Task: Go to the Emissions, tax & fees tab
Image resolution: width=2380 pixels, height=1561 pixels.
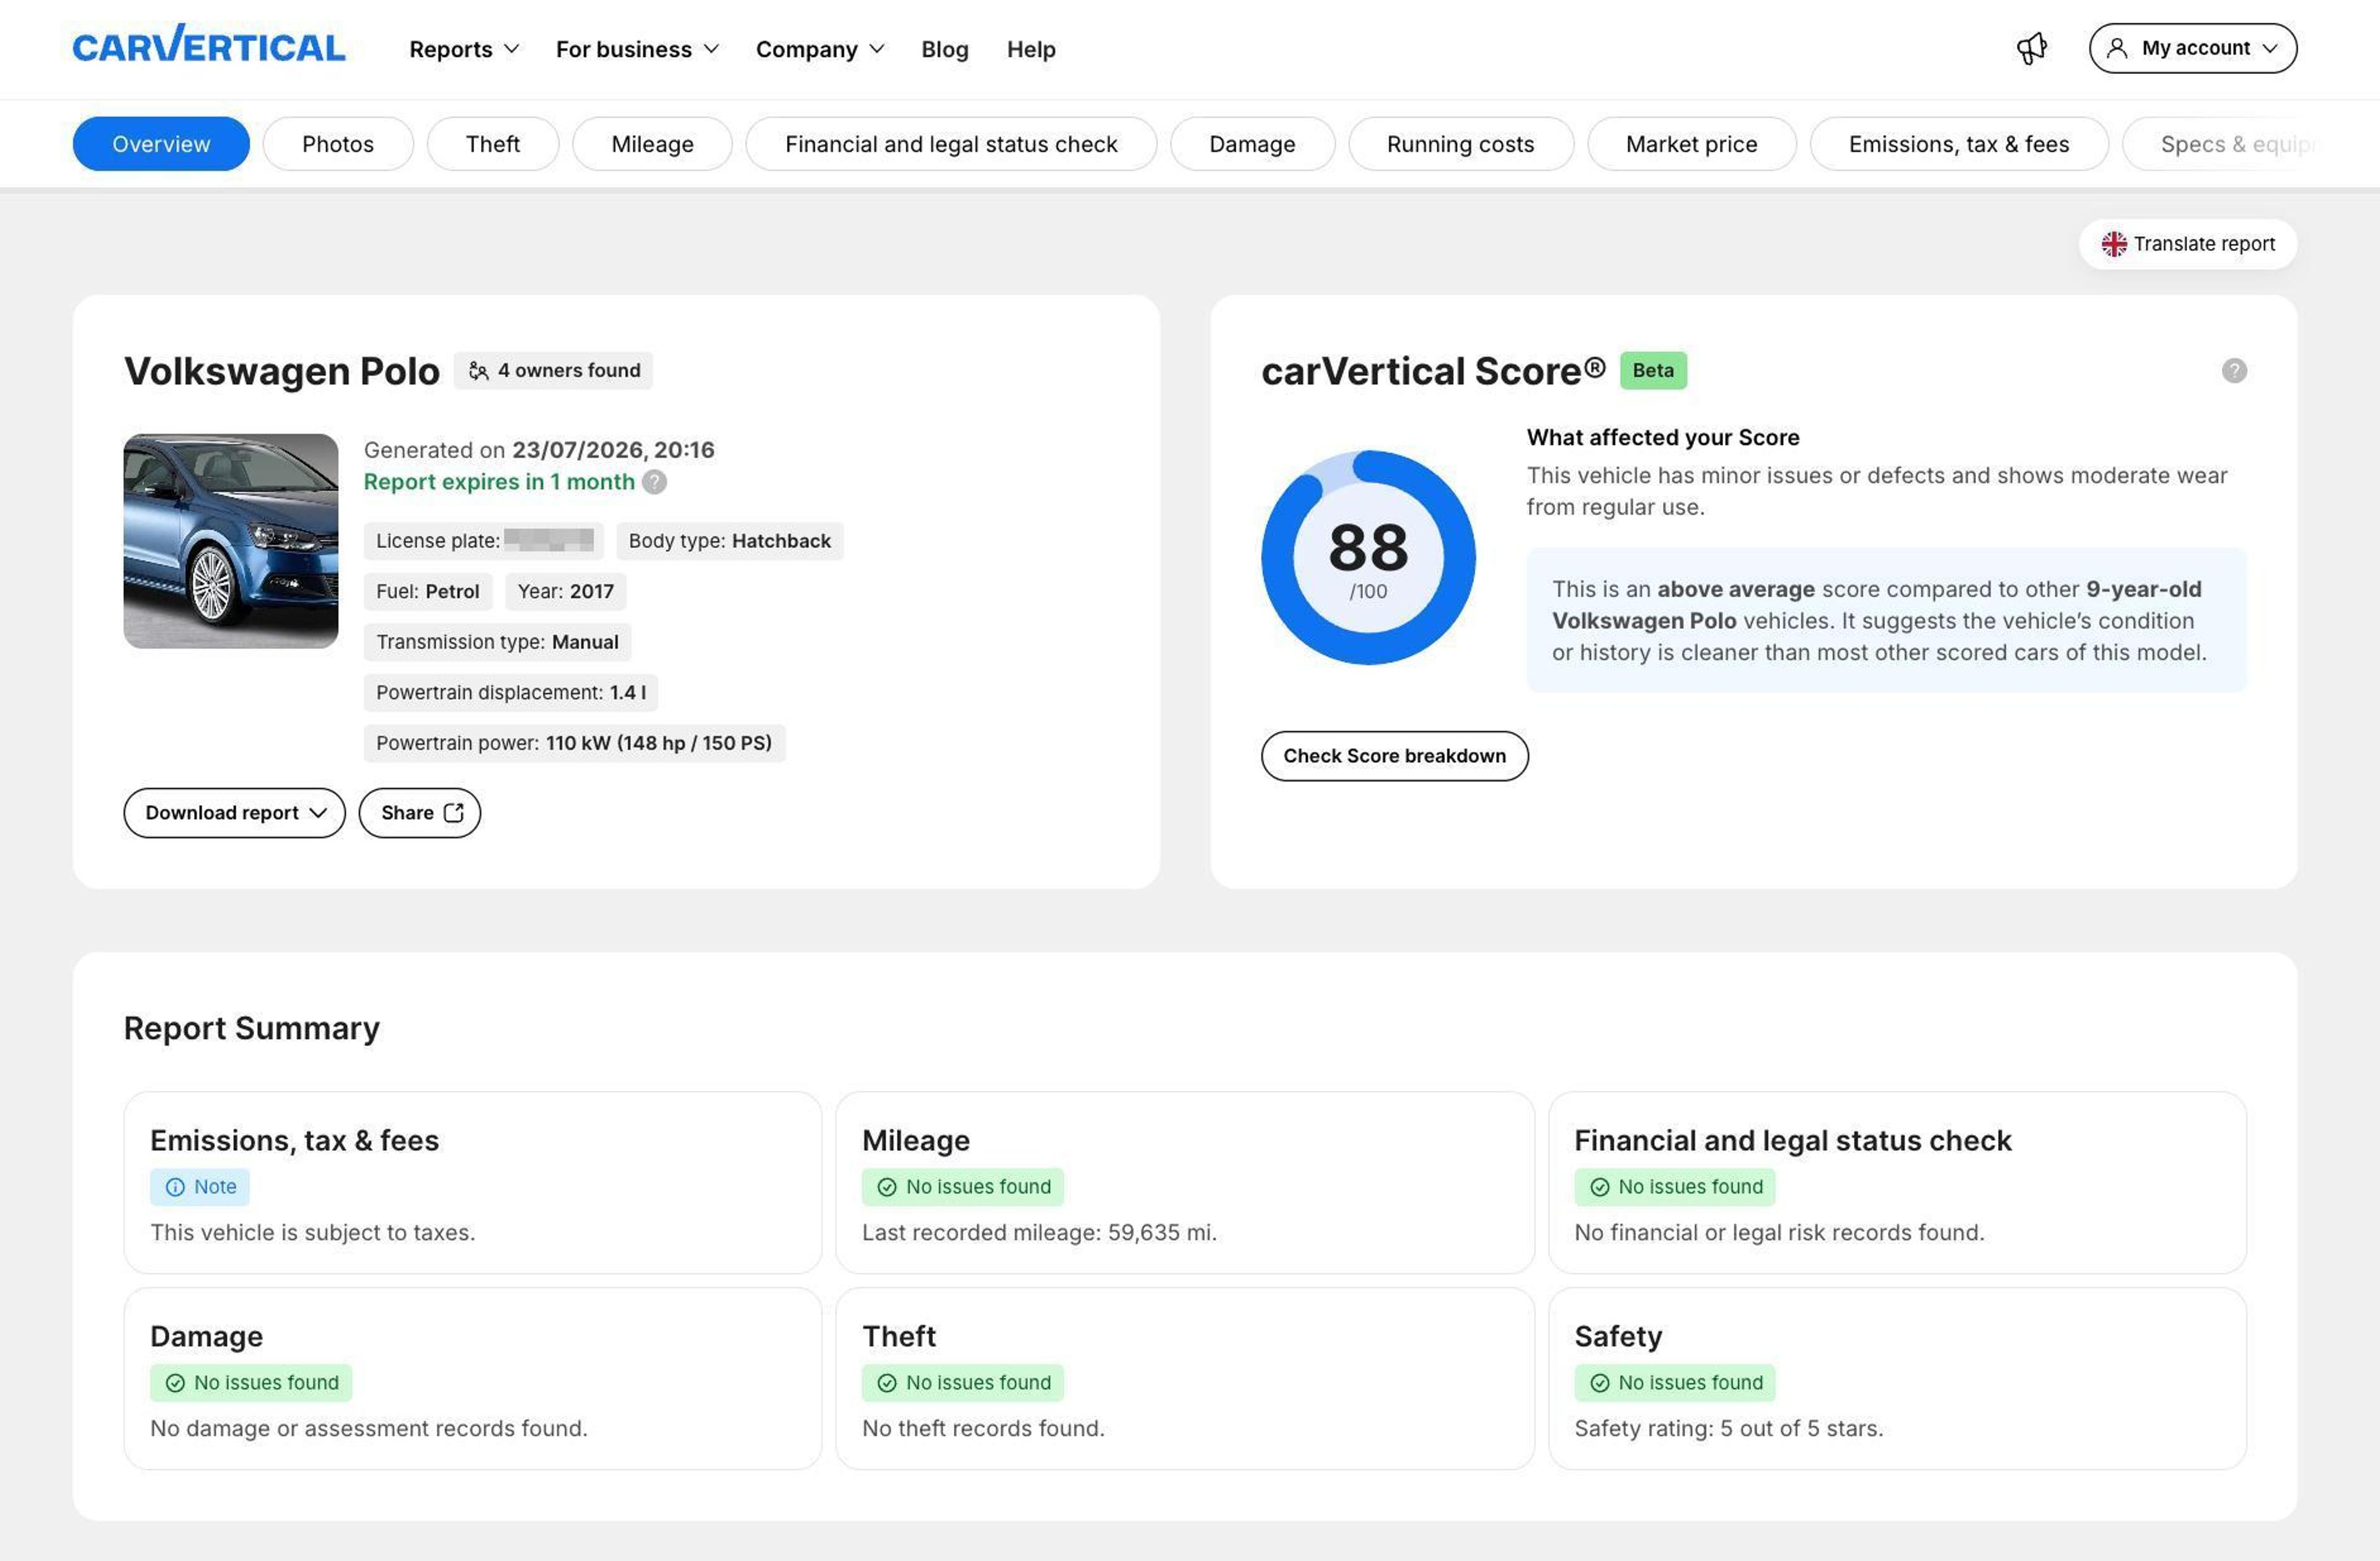Action: click(1959, 144)
